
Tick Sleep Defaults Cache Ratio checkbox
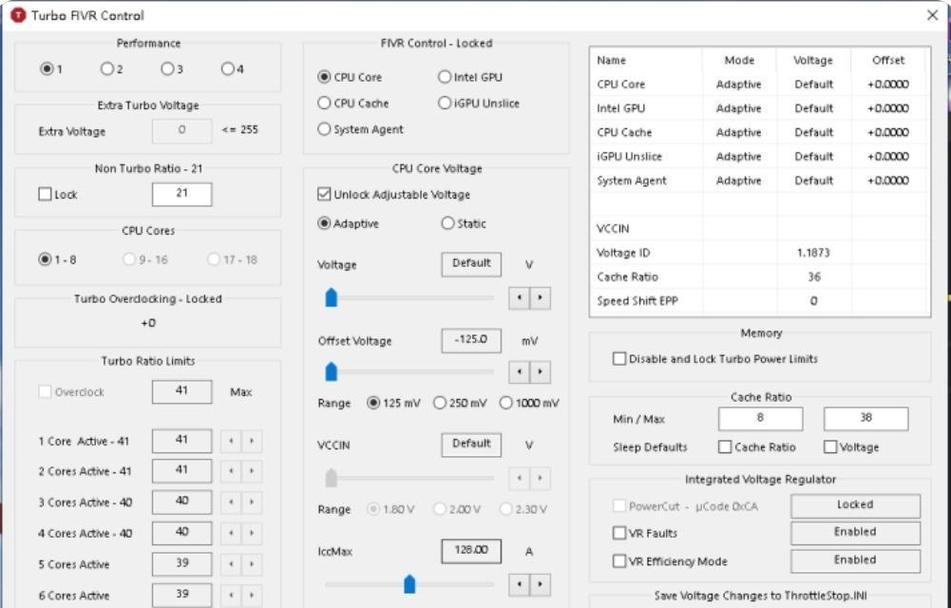(x=725, y=447)
